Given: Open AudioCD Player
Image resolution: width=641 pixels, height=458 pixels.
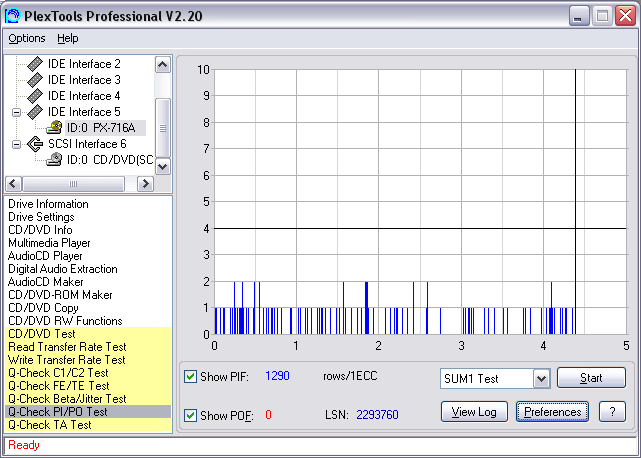Looking at the screenshot, I should point(45,256).
